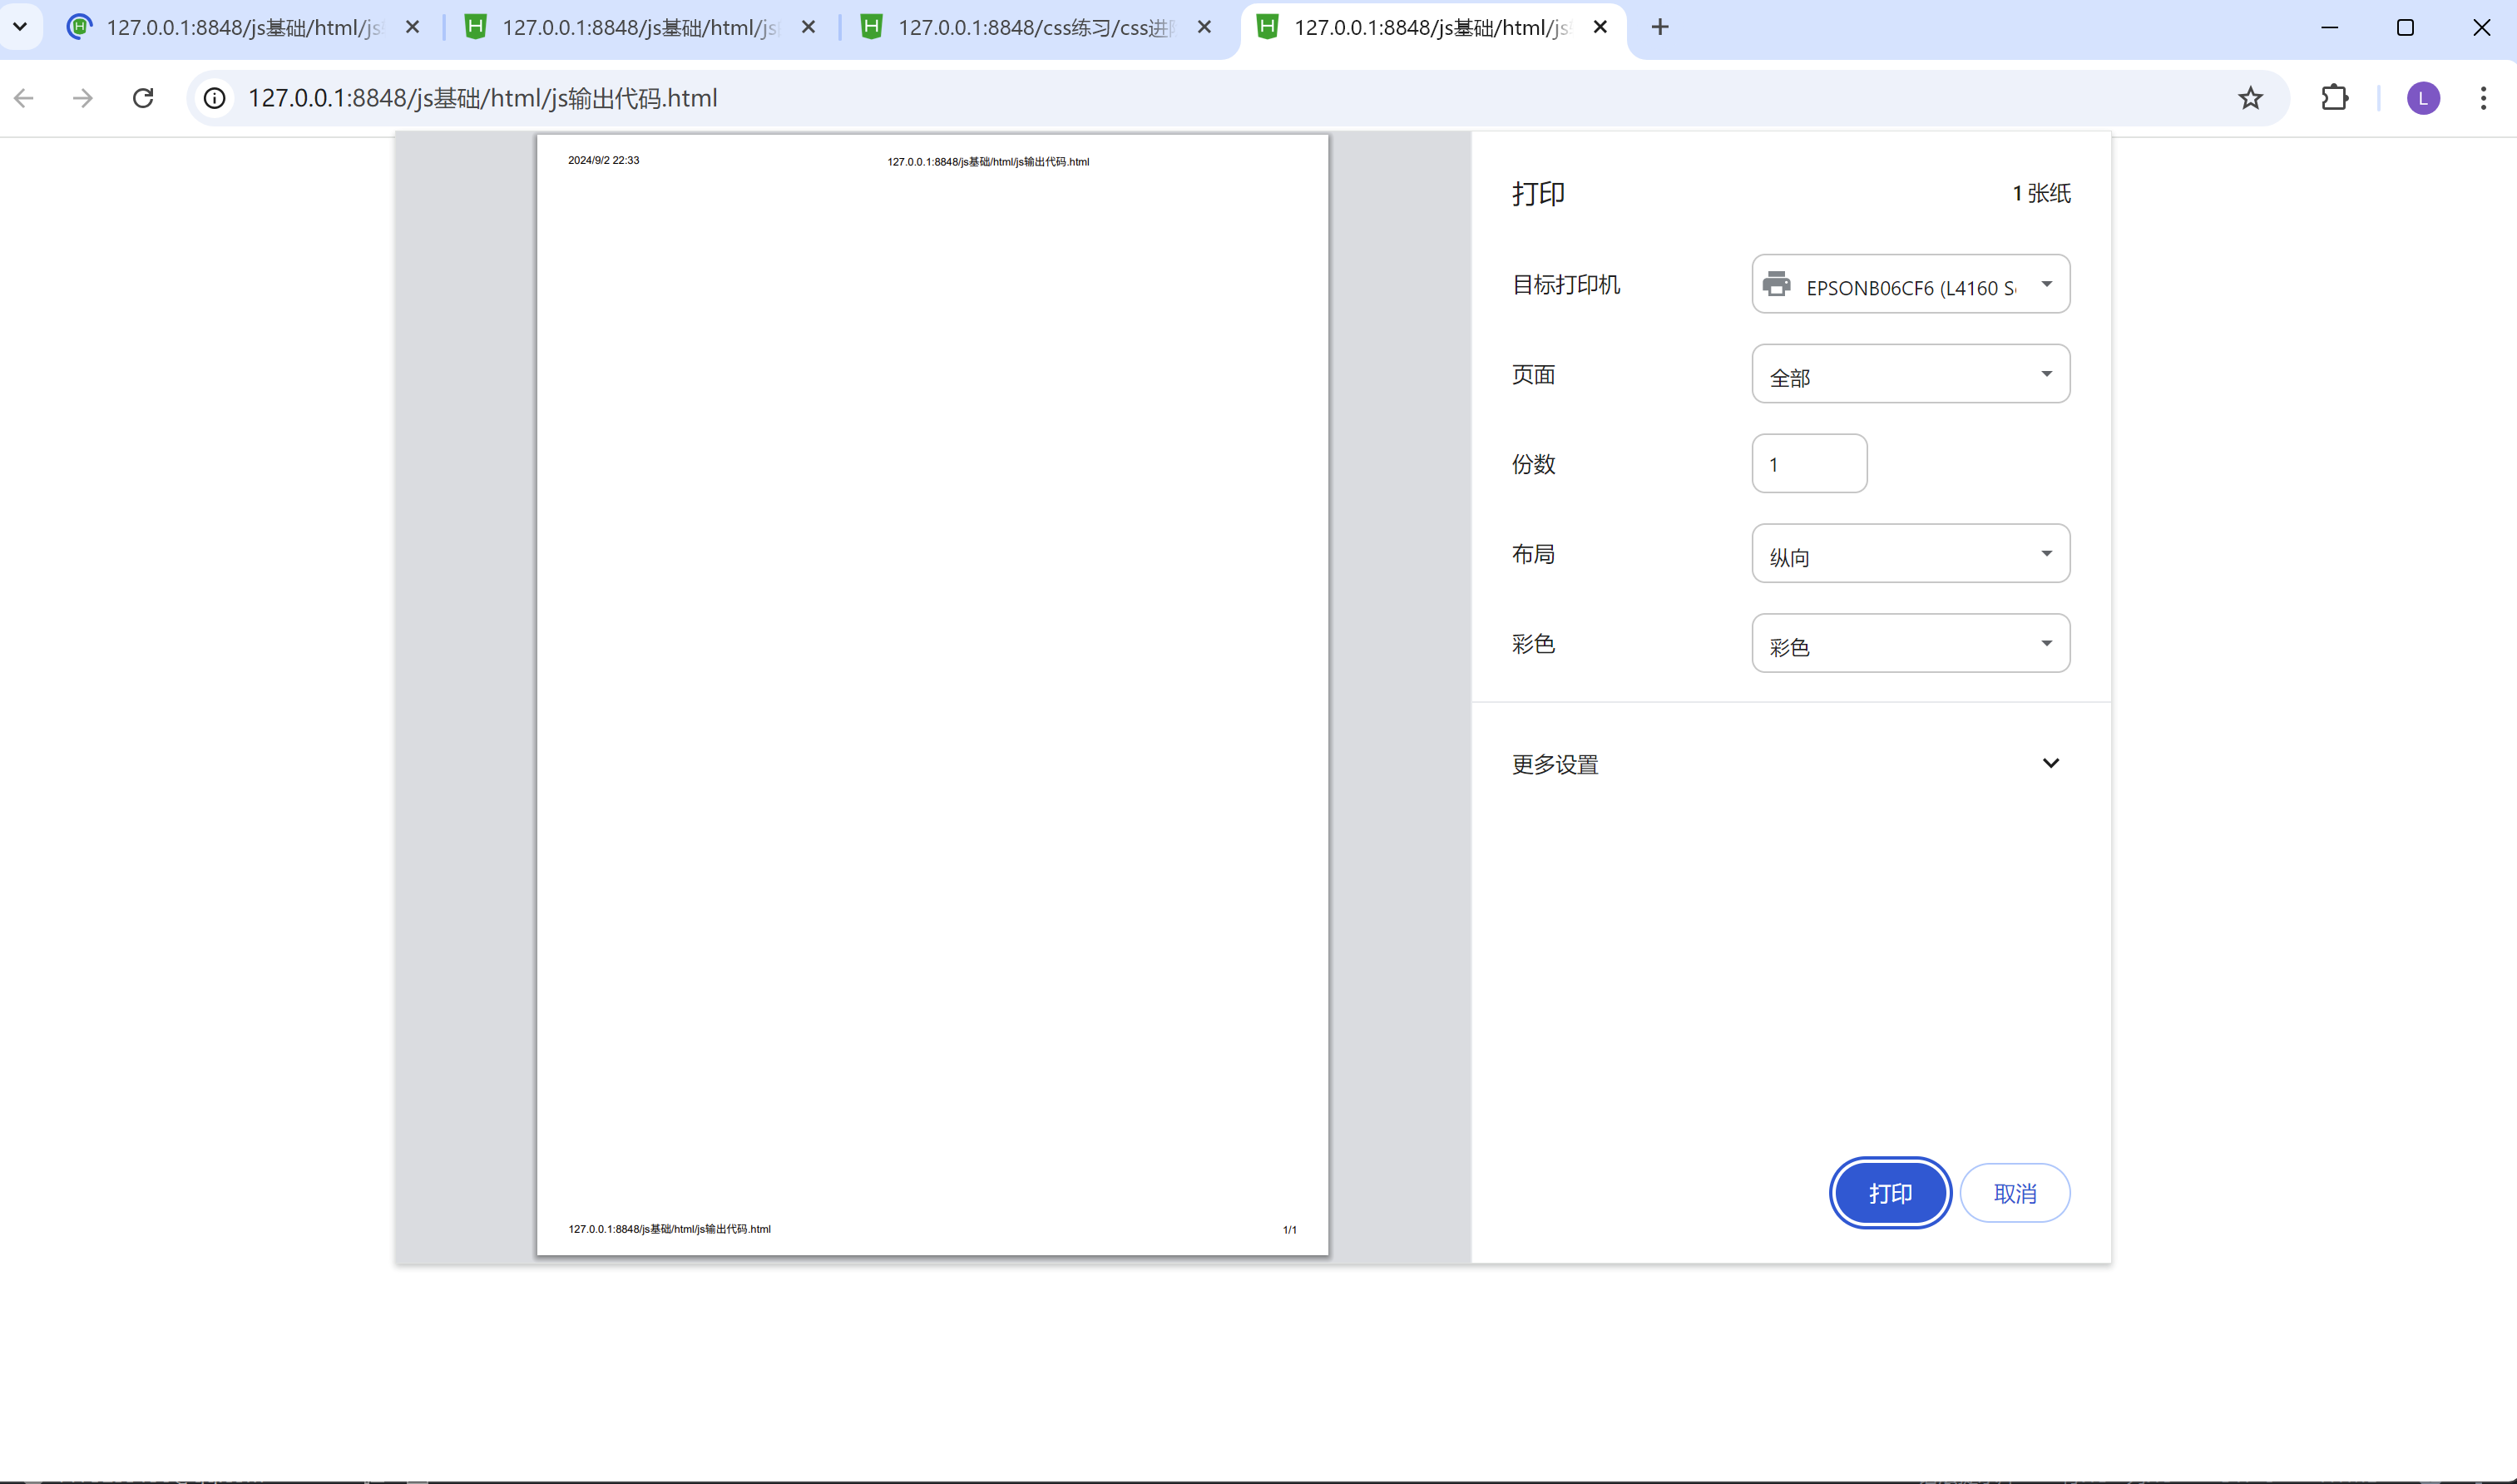Switch to the first js基础 tab
This screenshot has width=2517, height=1484.
pos(240,27)
